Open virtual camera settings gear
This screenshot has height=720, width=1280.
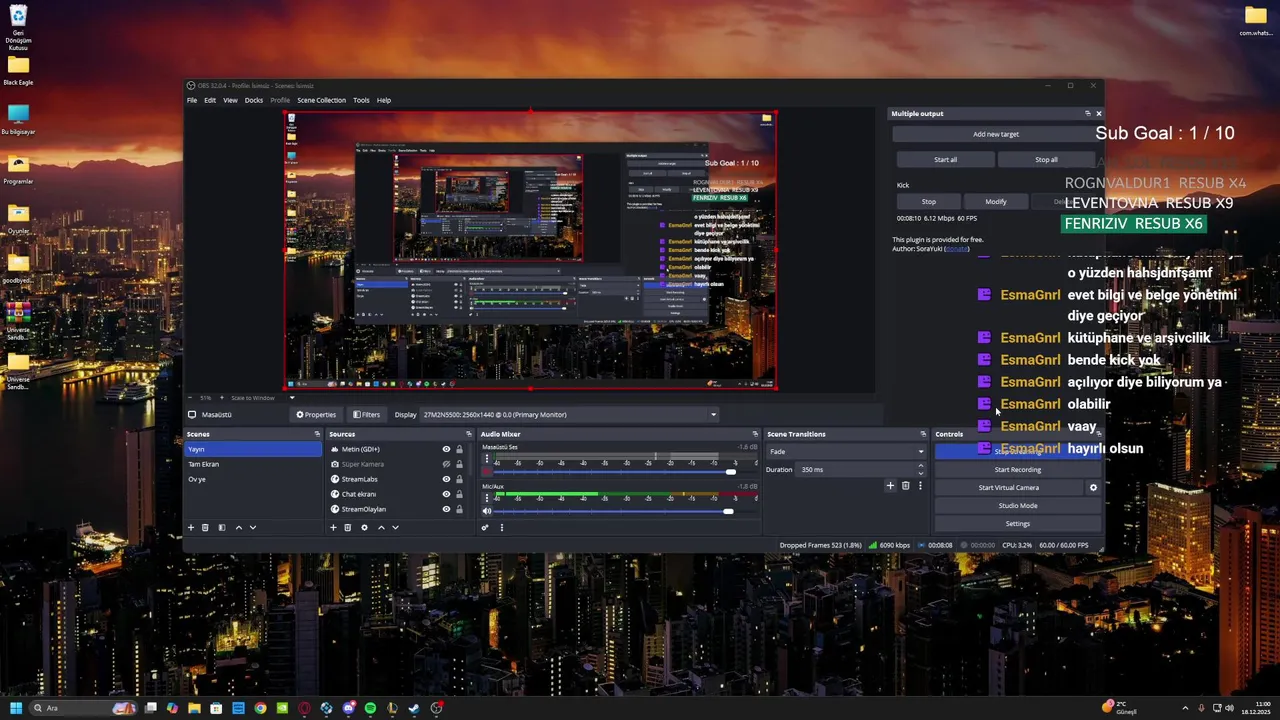(x=1093, y=488)
